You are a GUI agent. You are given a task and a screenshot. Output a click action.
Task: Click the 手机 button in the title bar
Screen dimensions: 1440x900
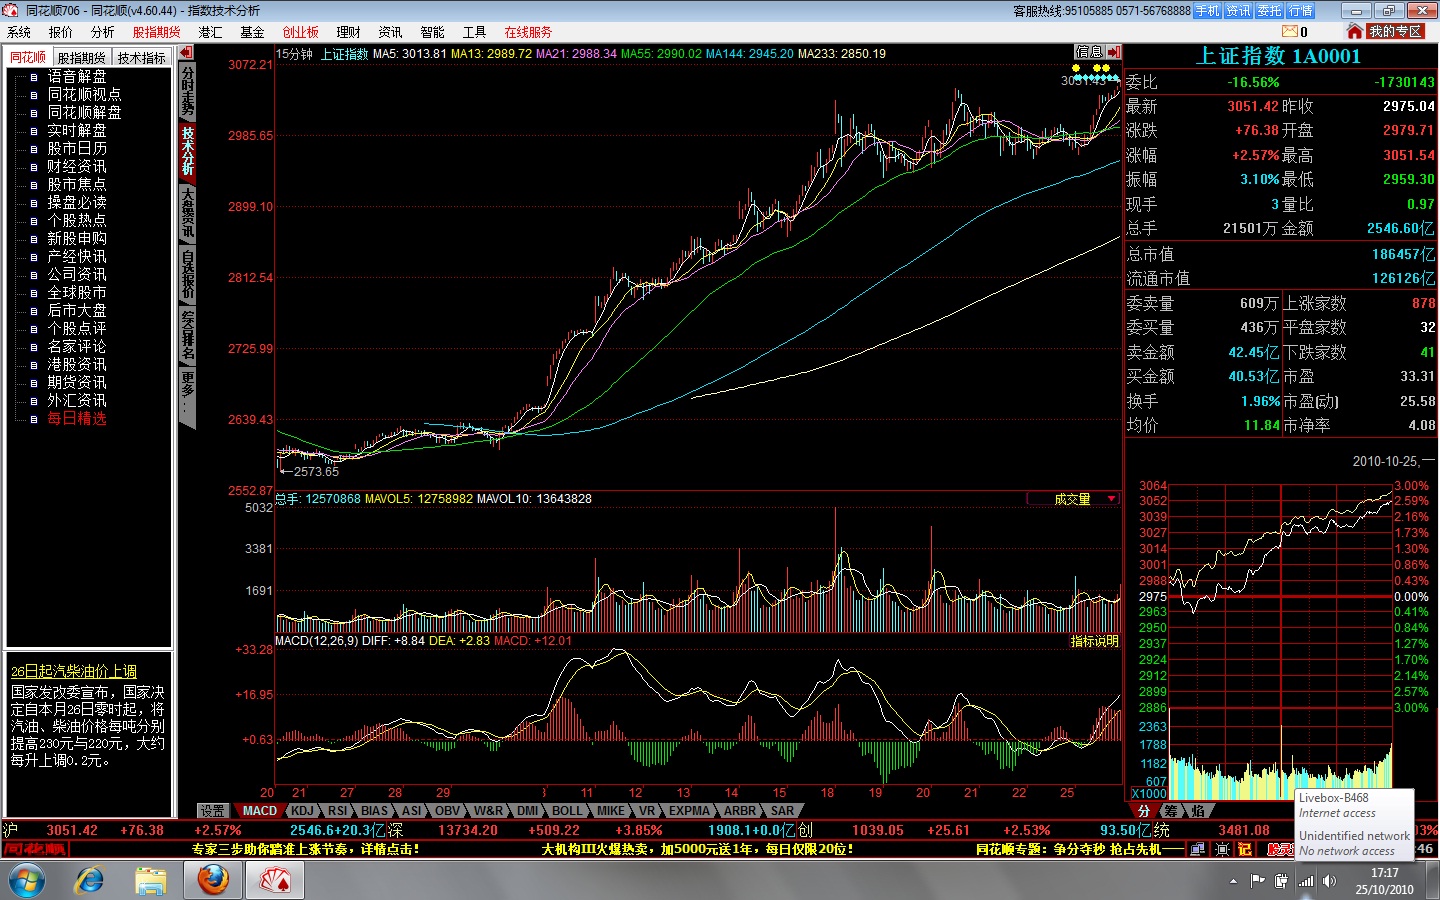1208,11
